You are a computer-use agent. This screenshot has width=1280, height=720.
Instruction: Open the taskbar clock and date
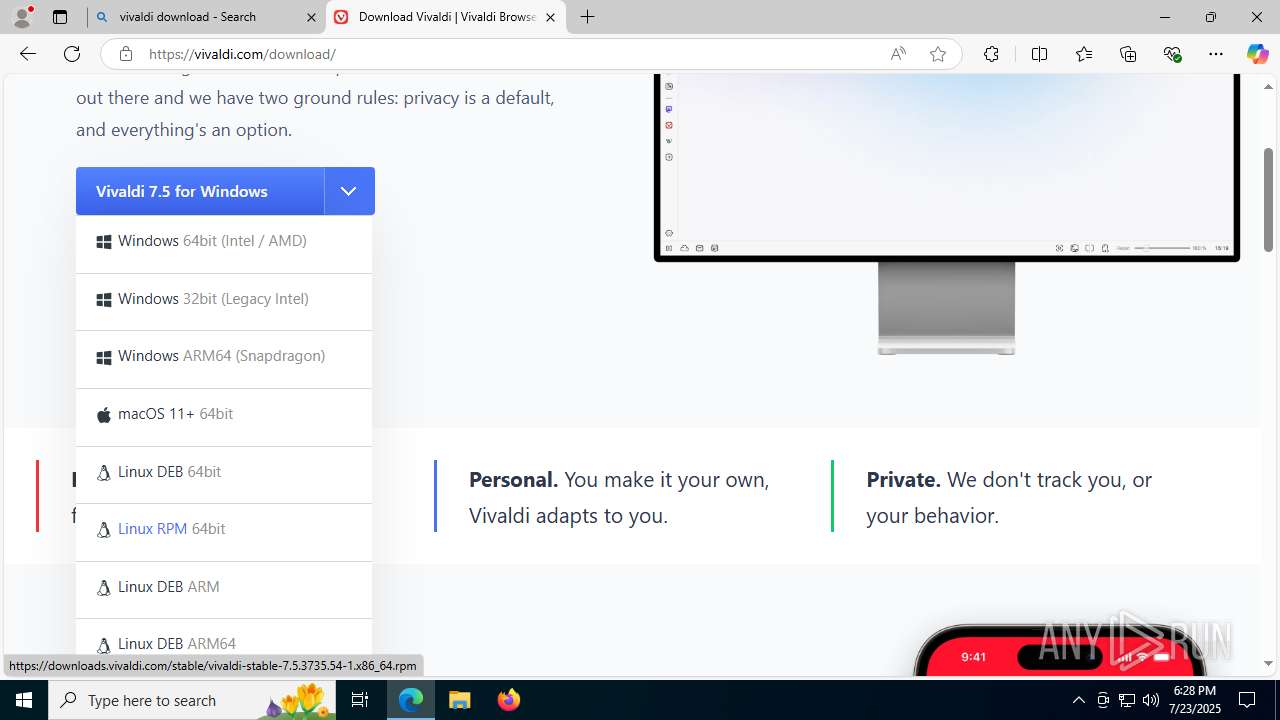1194,700
